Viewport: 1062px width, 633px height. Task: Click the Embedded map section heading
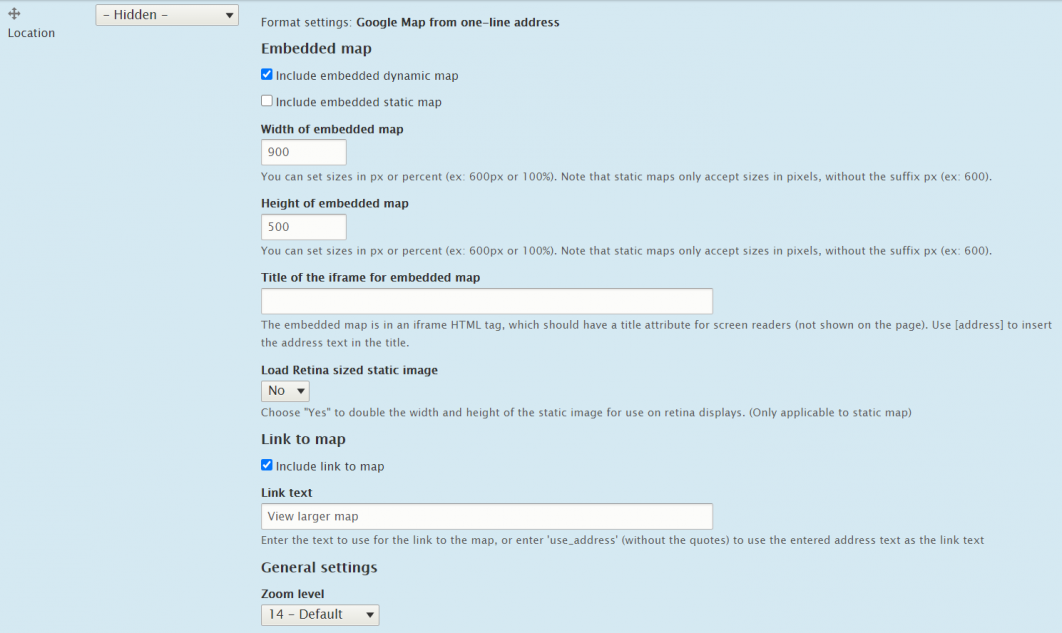316,48
